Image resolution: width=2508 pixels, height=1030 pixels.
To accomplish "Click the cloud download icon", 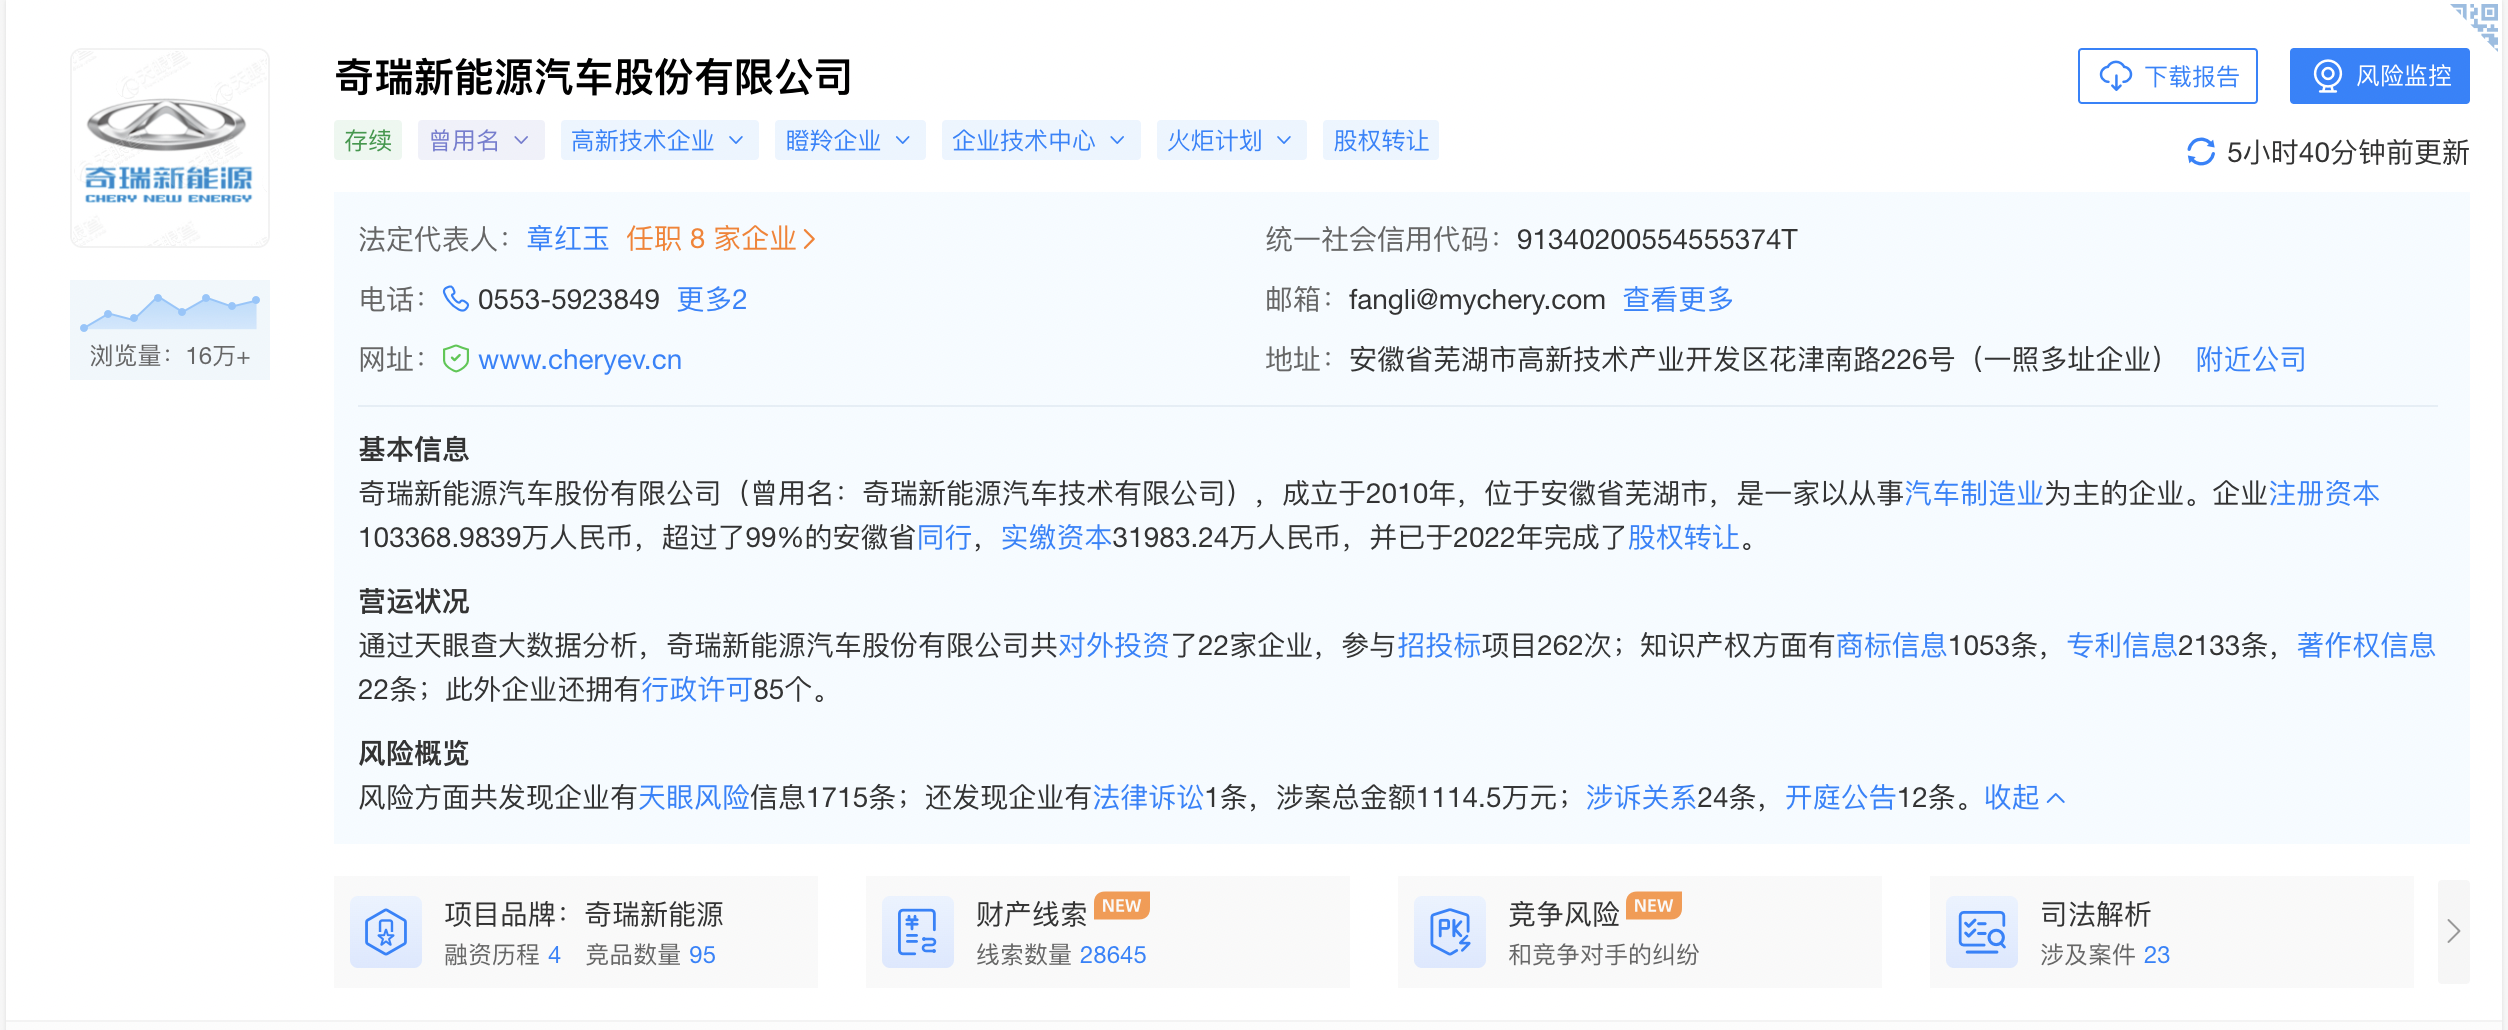I will (2115, 76).
